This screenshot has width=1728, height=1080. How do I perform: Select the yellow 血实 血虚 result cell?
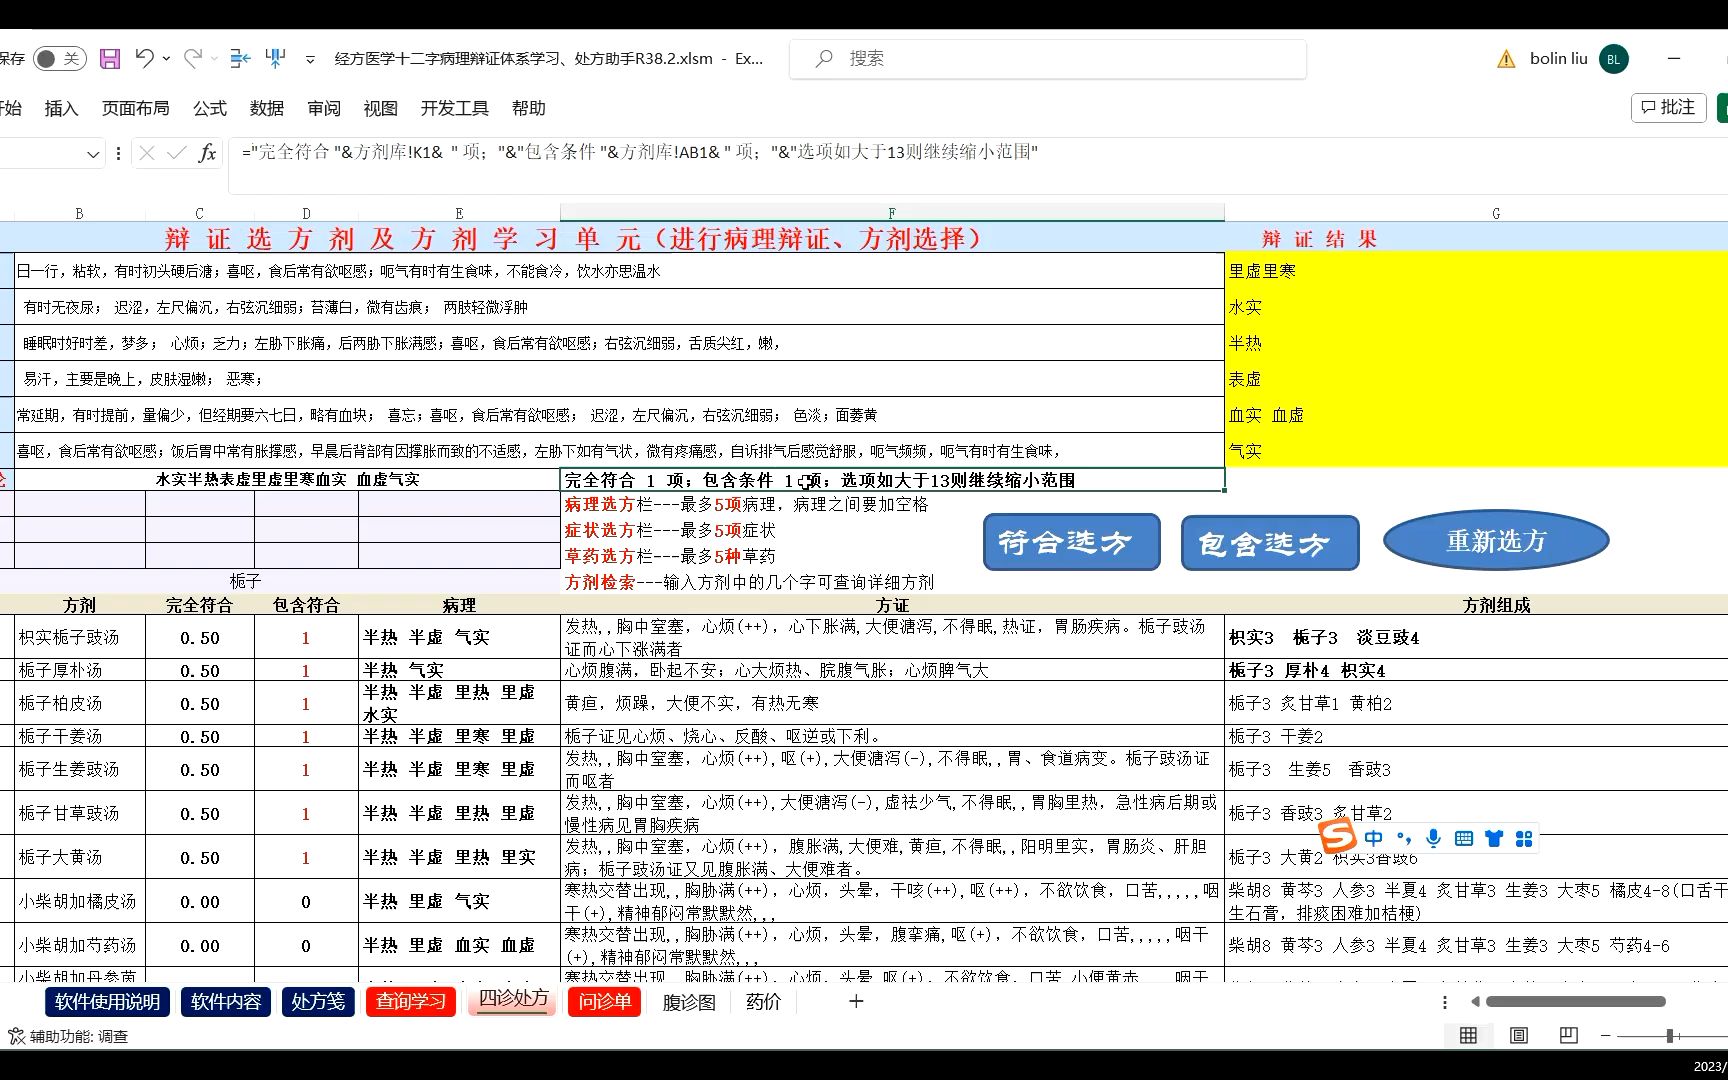[1476, 415]
